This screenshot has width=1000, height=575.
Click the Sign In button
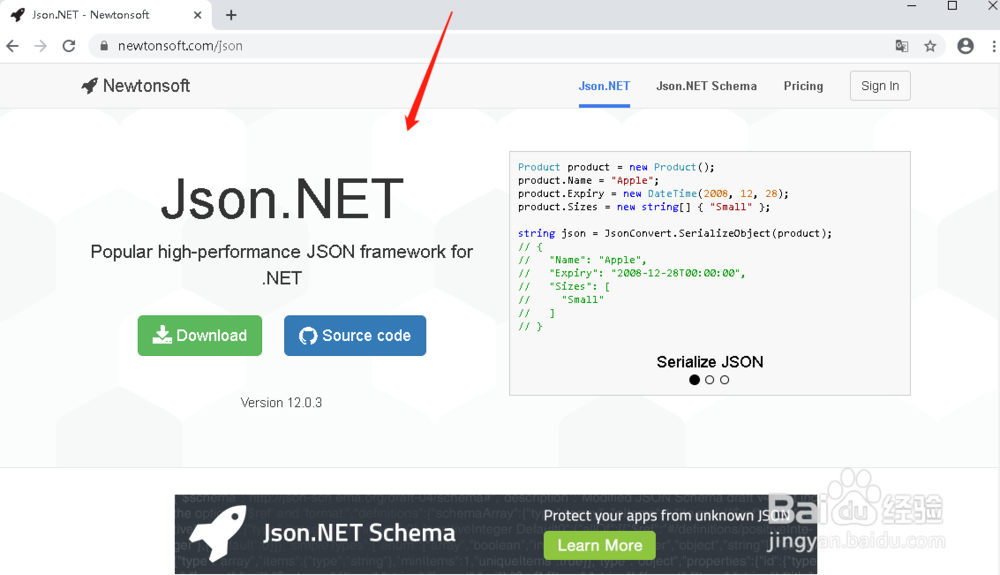[880, 85]
